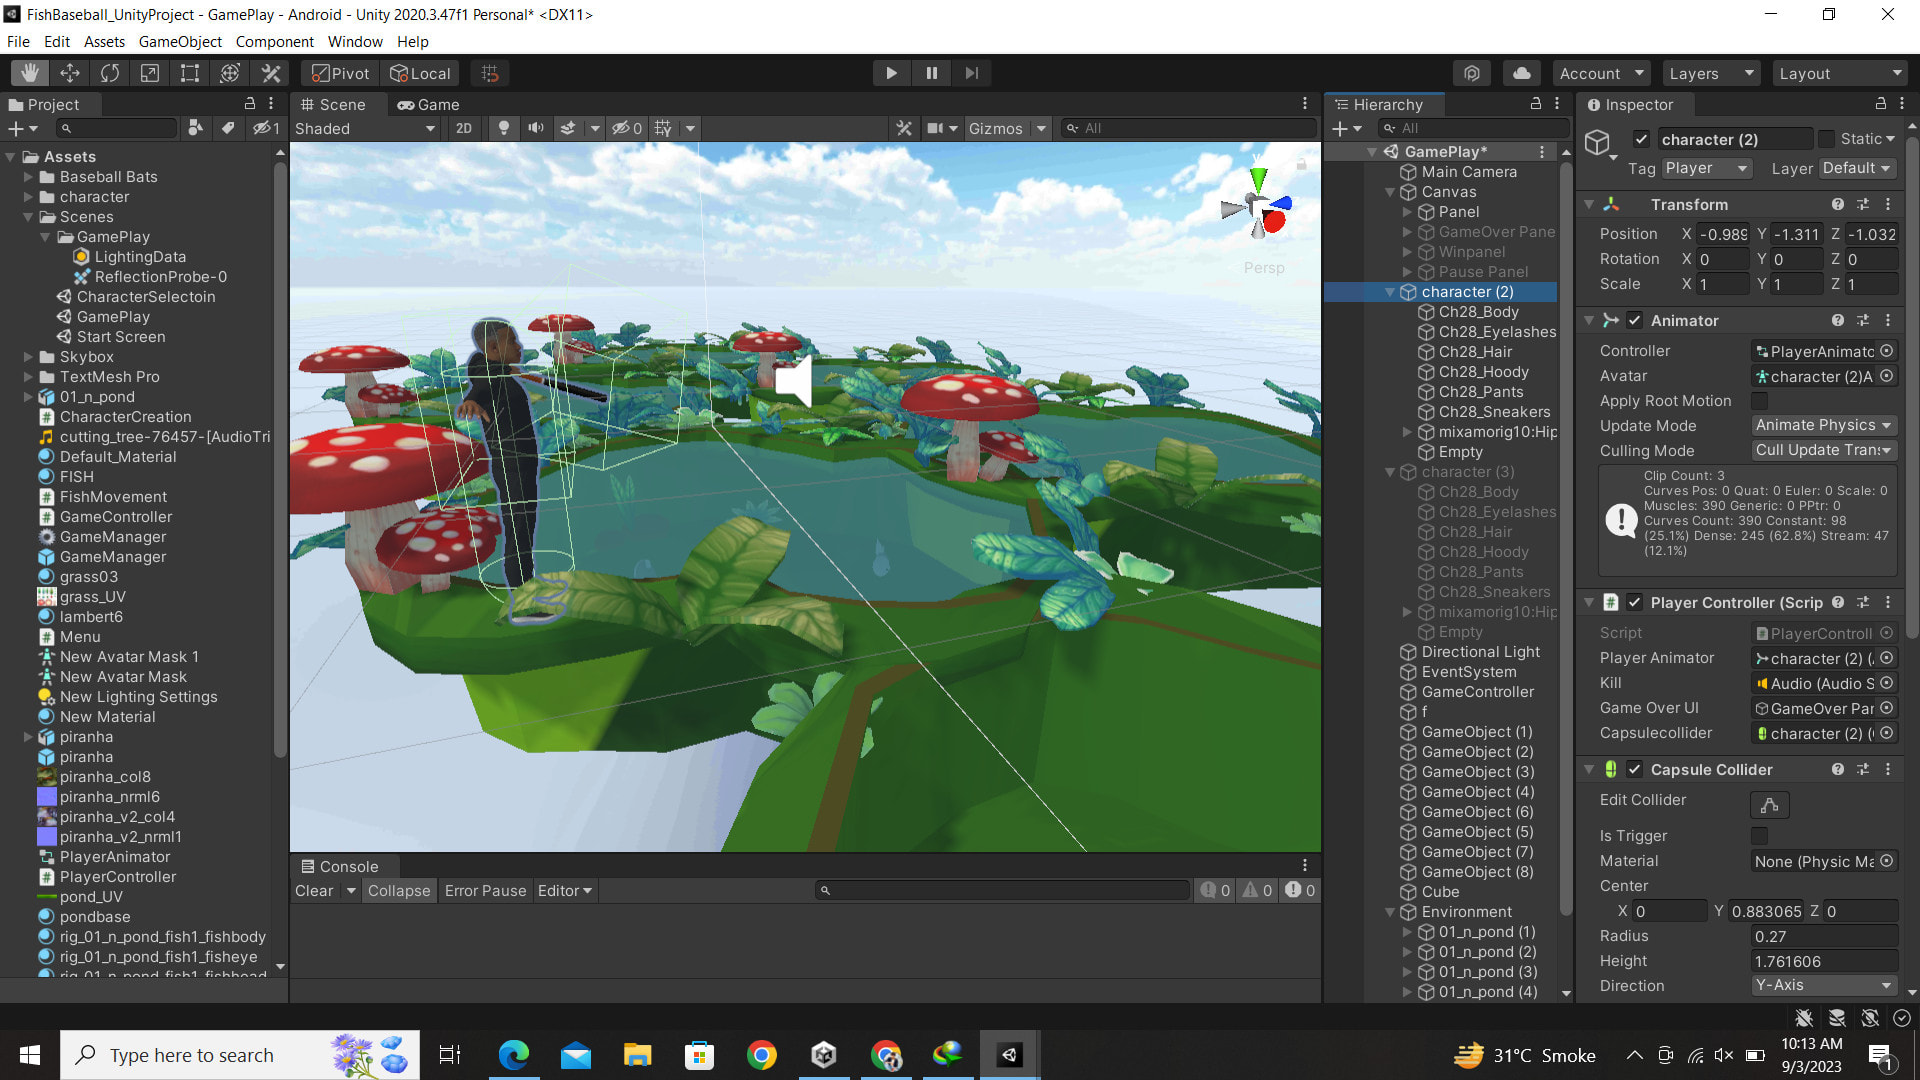Select the Rect Transform tool
1920x1080 pixels.
tap(190, 73)
